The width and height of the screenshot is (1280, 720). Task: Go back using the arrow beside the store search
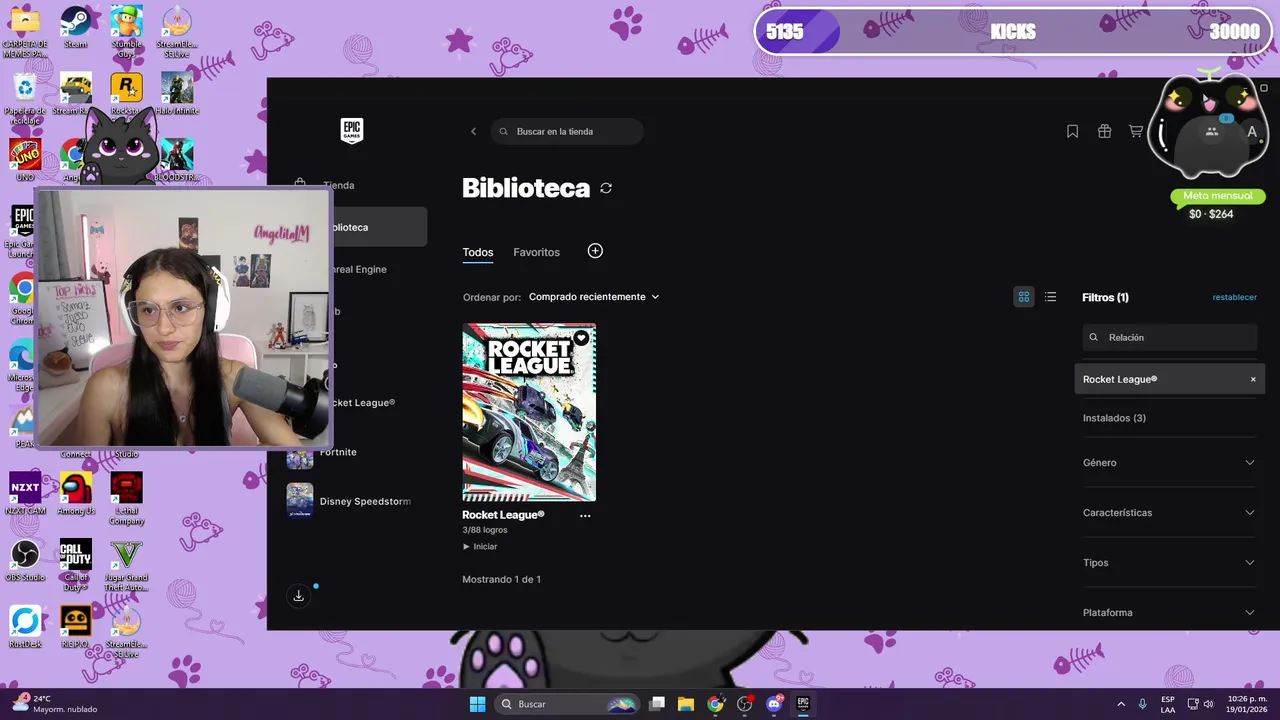point(474,131)
